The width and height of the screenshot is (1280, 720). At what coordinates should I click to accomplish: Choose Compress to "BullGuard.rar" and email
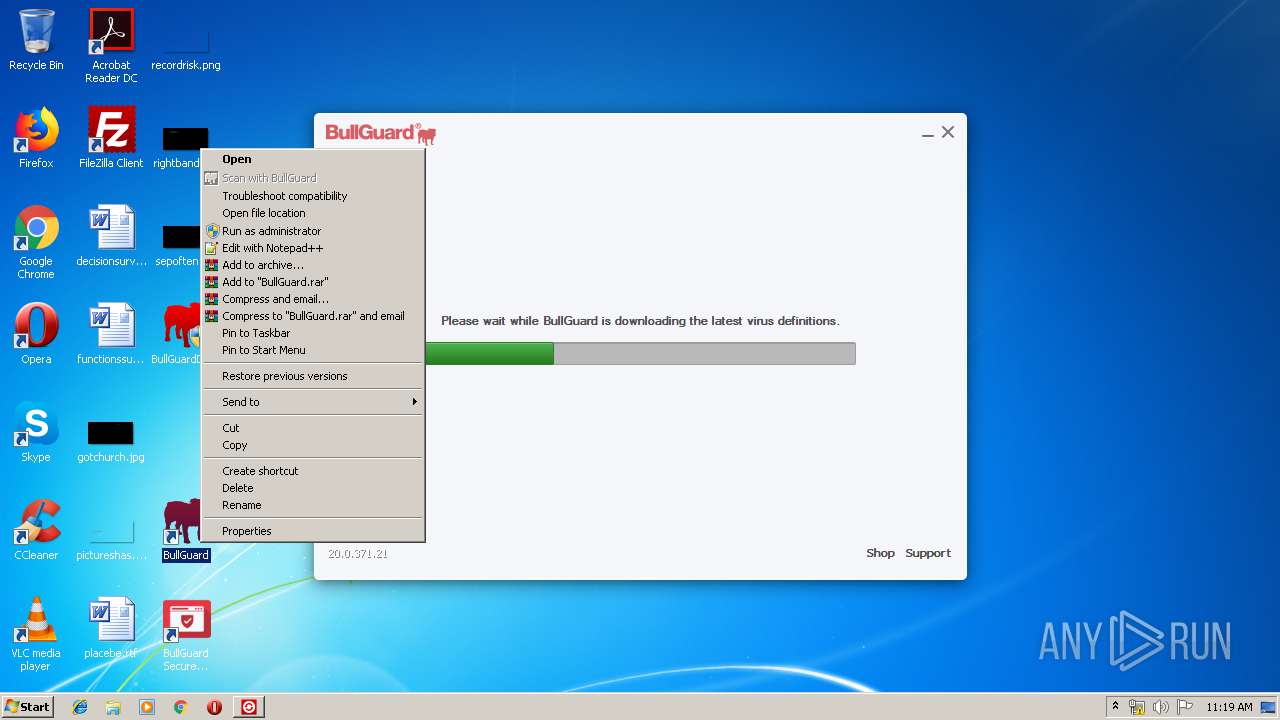point(313,316)
